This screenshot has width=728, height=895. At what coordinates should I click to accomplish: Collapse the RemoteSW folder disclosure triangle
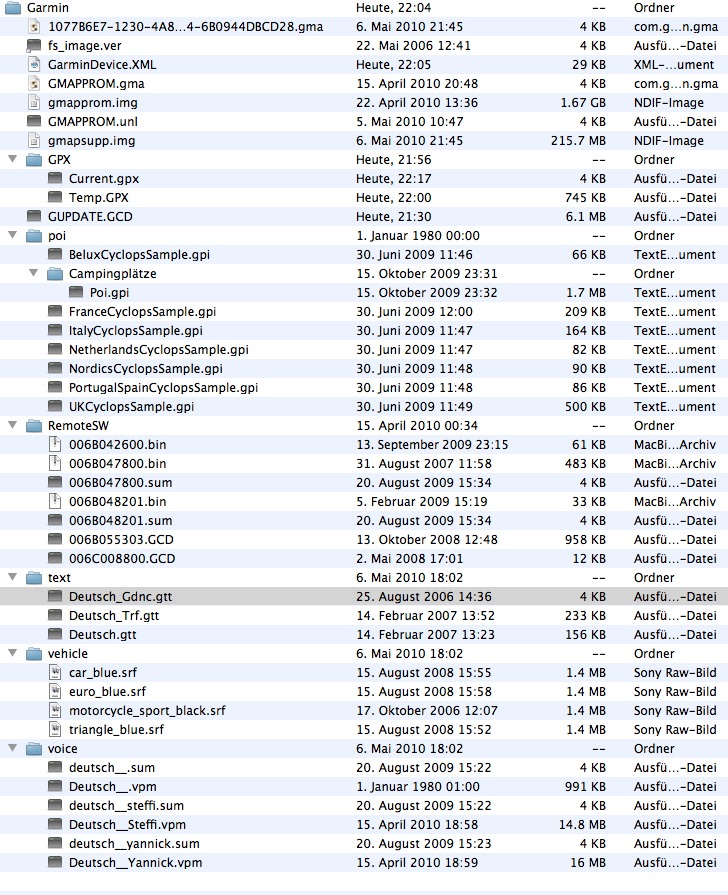point(12,425)
